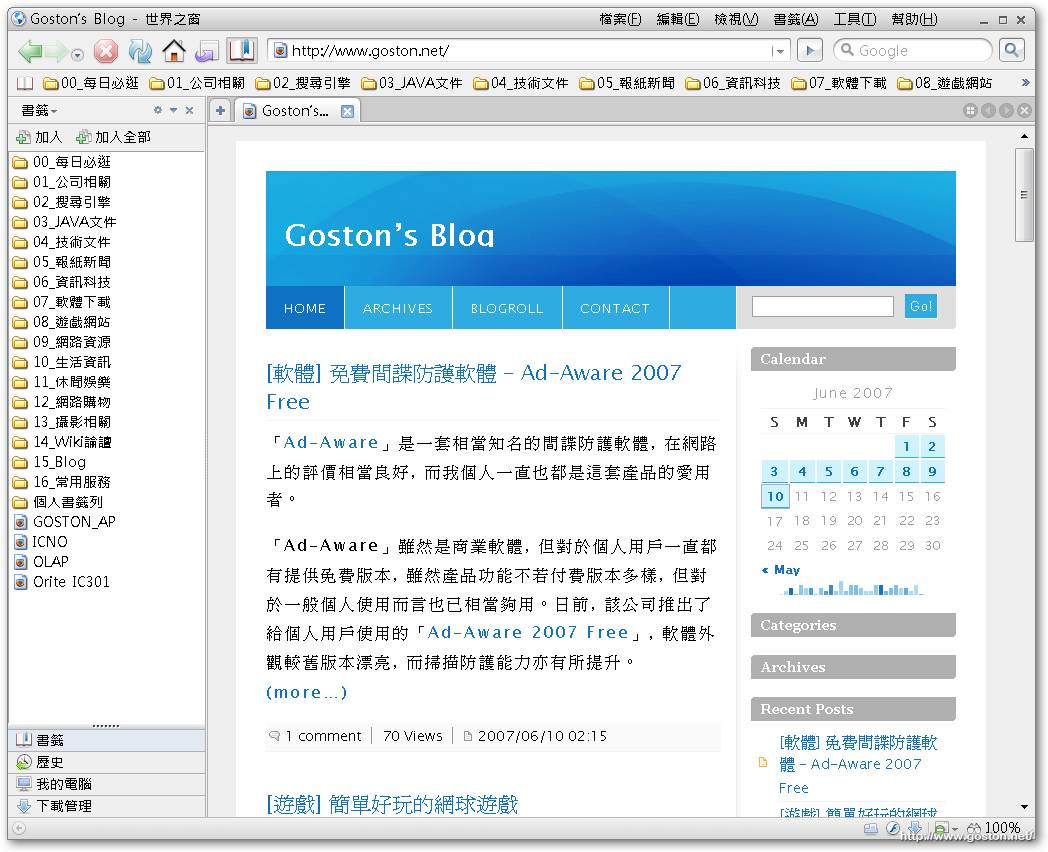Refresh the page with the blue arrows icon
This screenshot has height=852, width=1048.
140,51
